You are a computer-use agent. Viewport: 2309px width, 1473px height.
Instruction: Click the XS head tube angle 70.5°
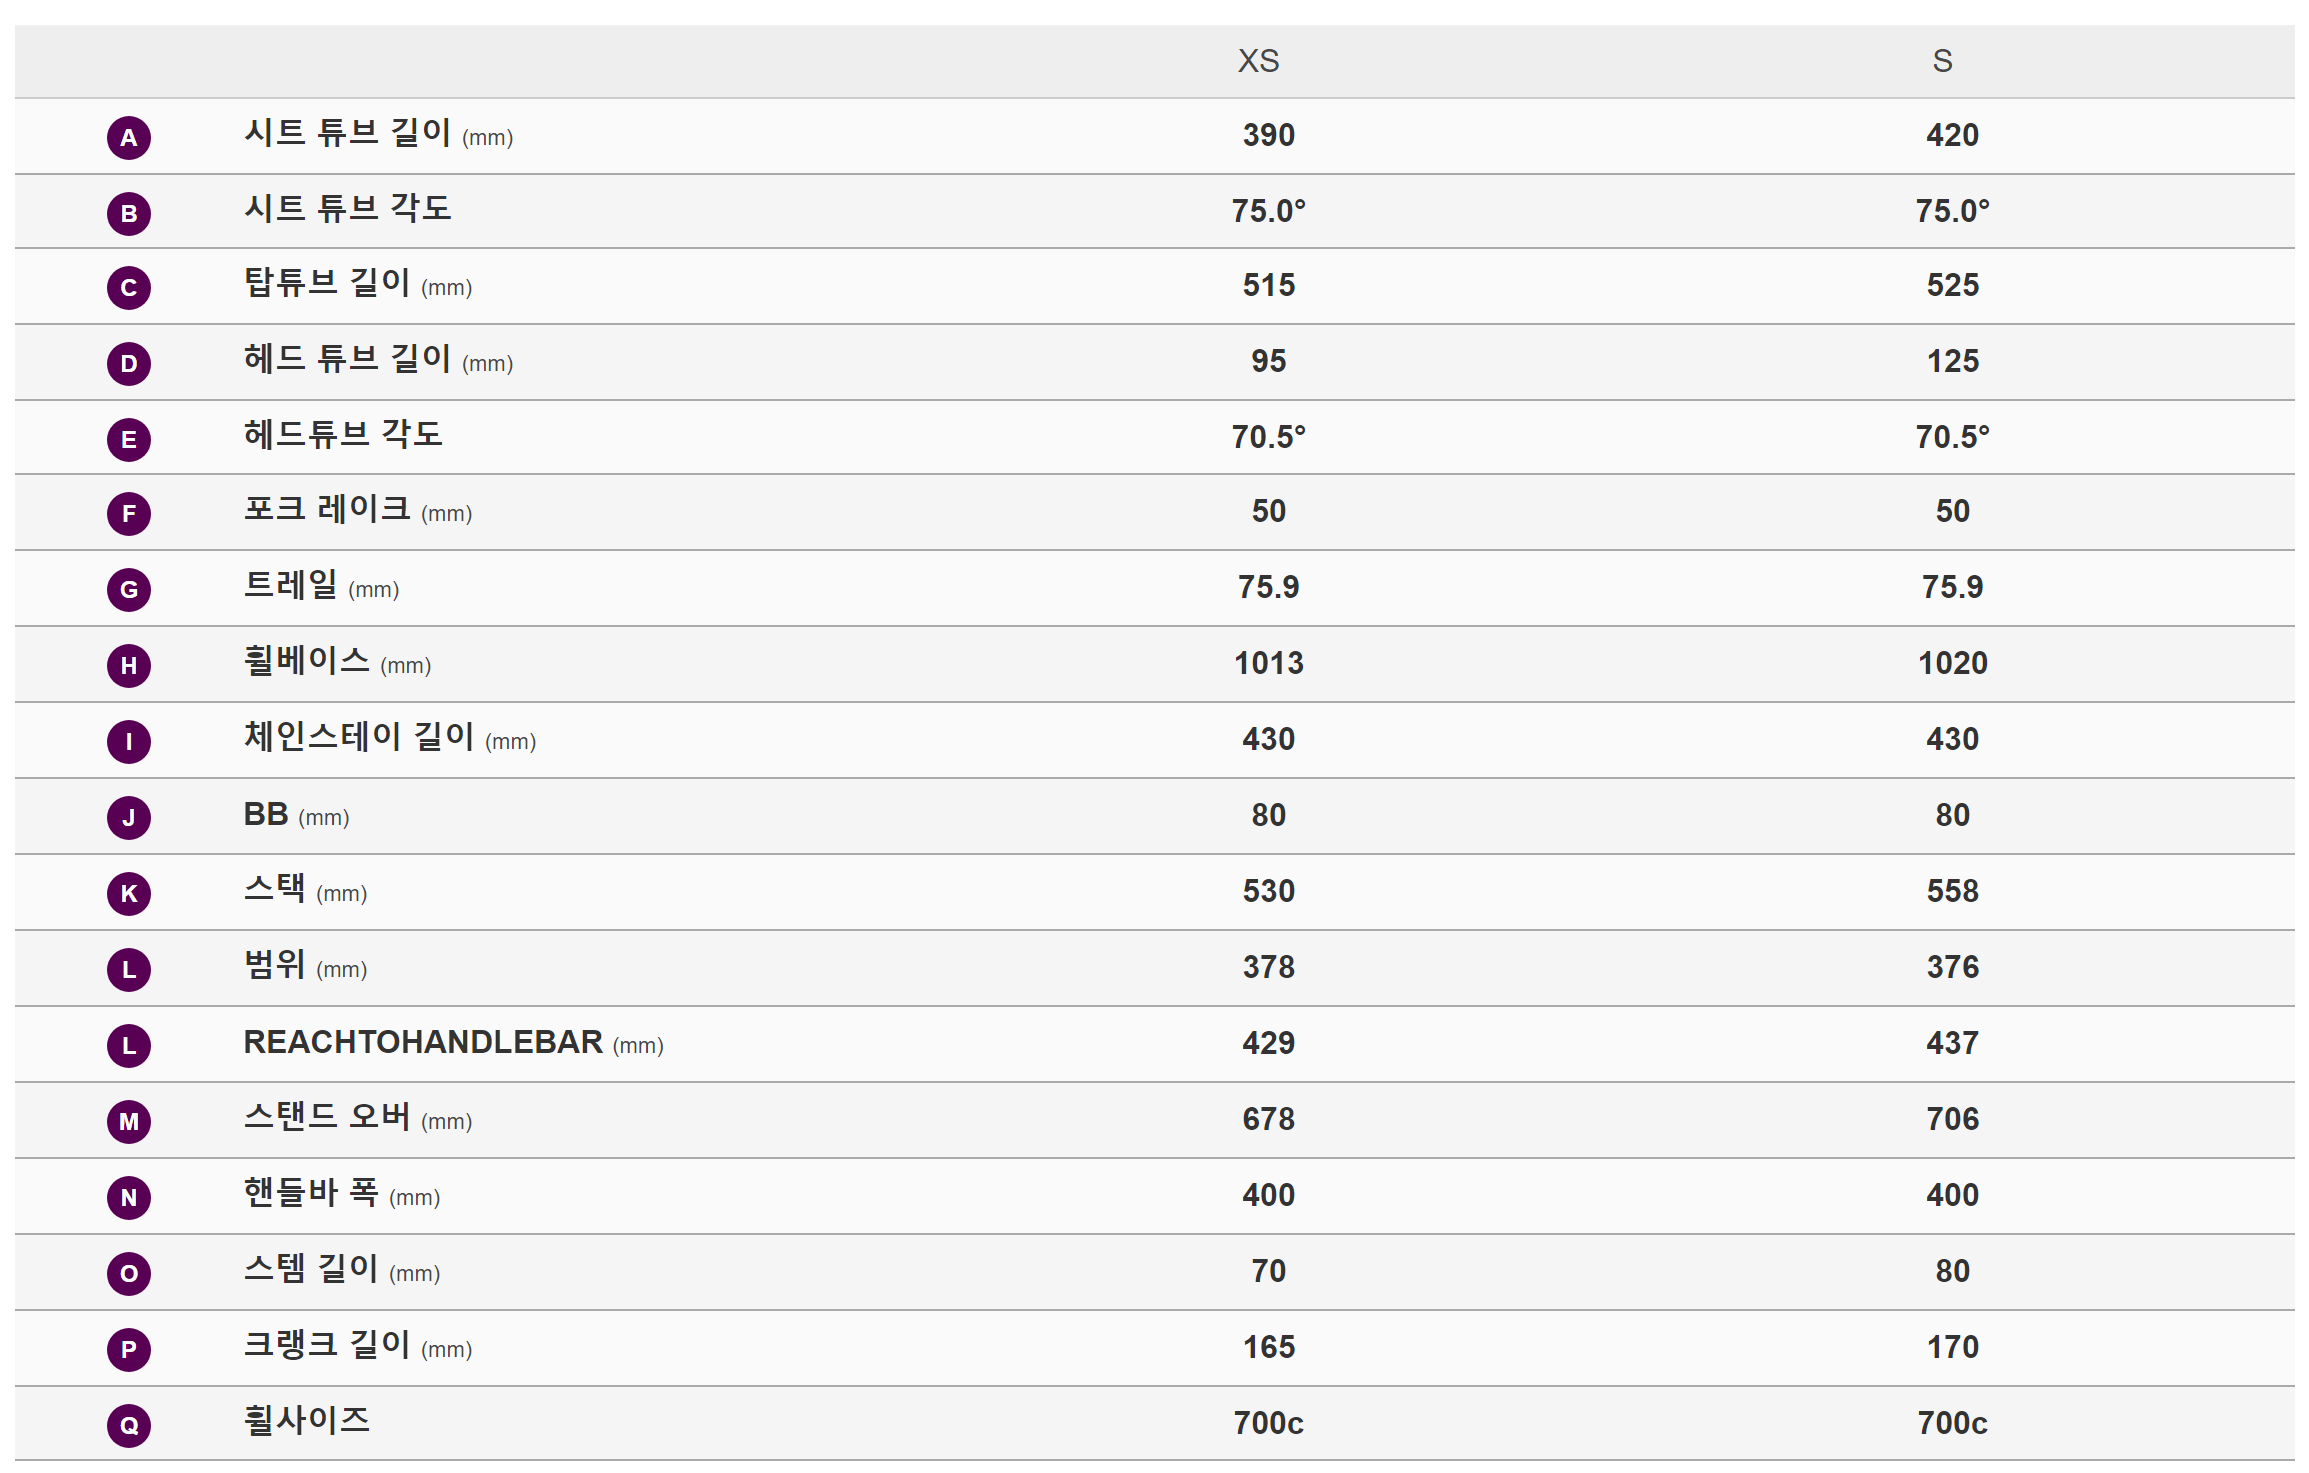[x=1268, y=437]
